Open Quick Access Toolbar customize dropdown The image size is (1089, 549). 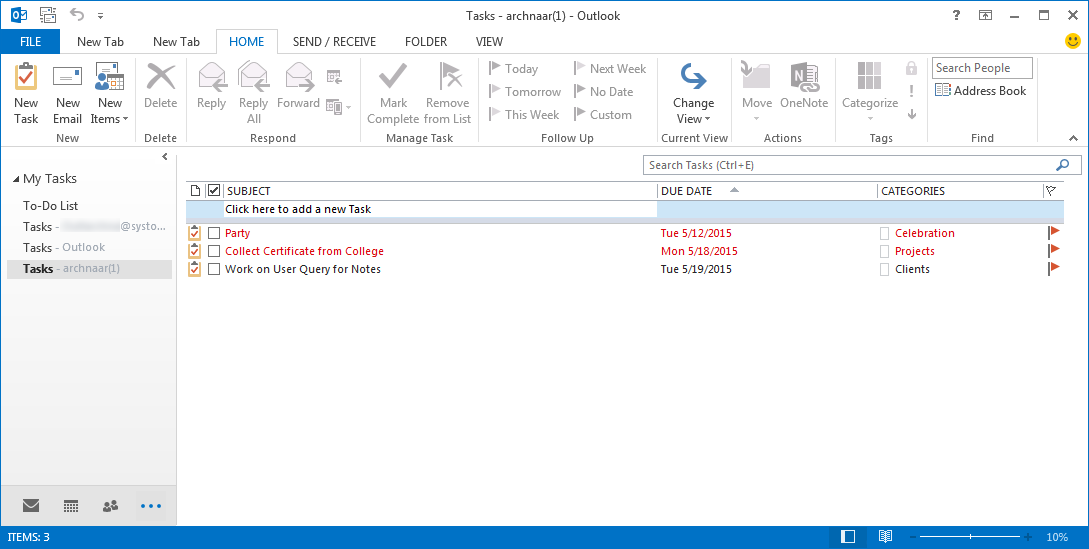pos(101,15)
